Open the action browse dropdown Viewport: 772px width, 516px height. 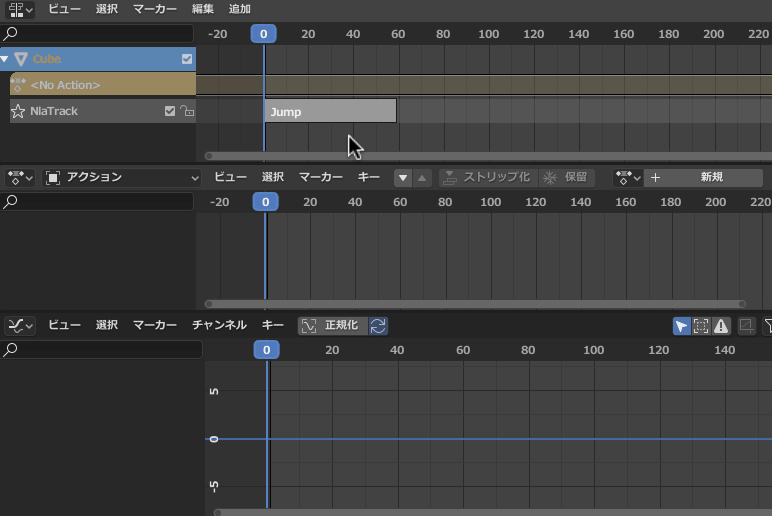(628, 178)
